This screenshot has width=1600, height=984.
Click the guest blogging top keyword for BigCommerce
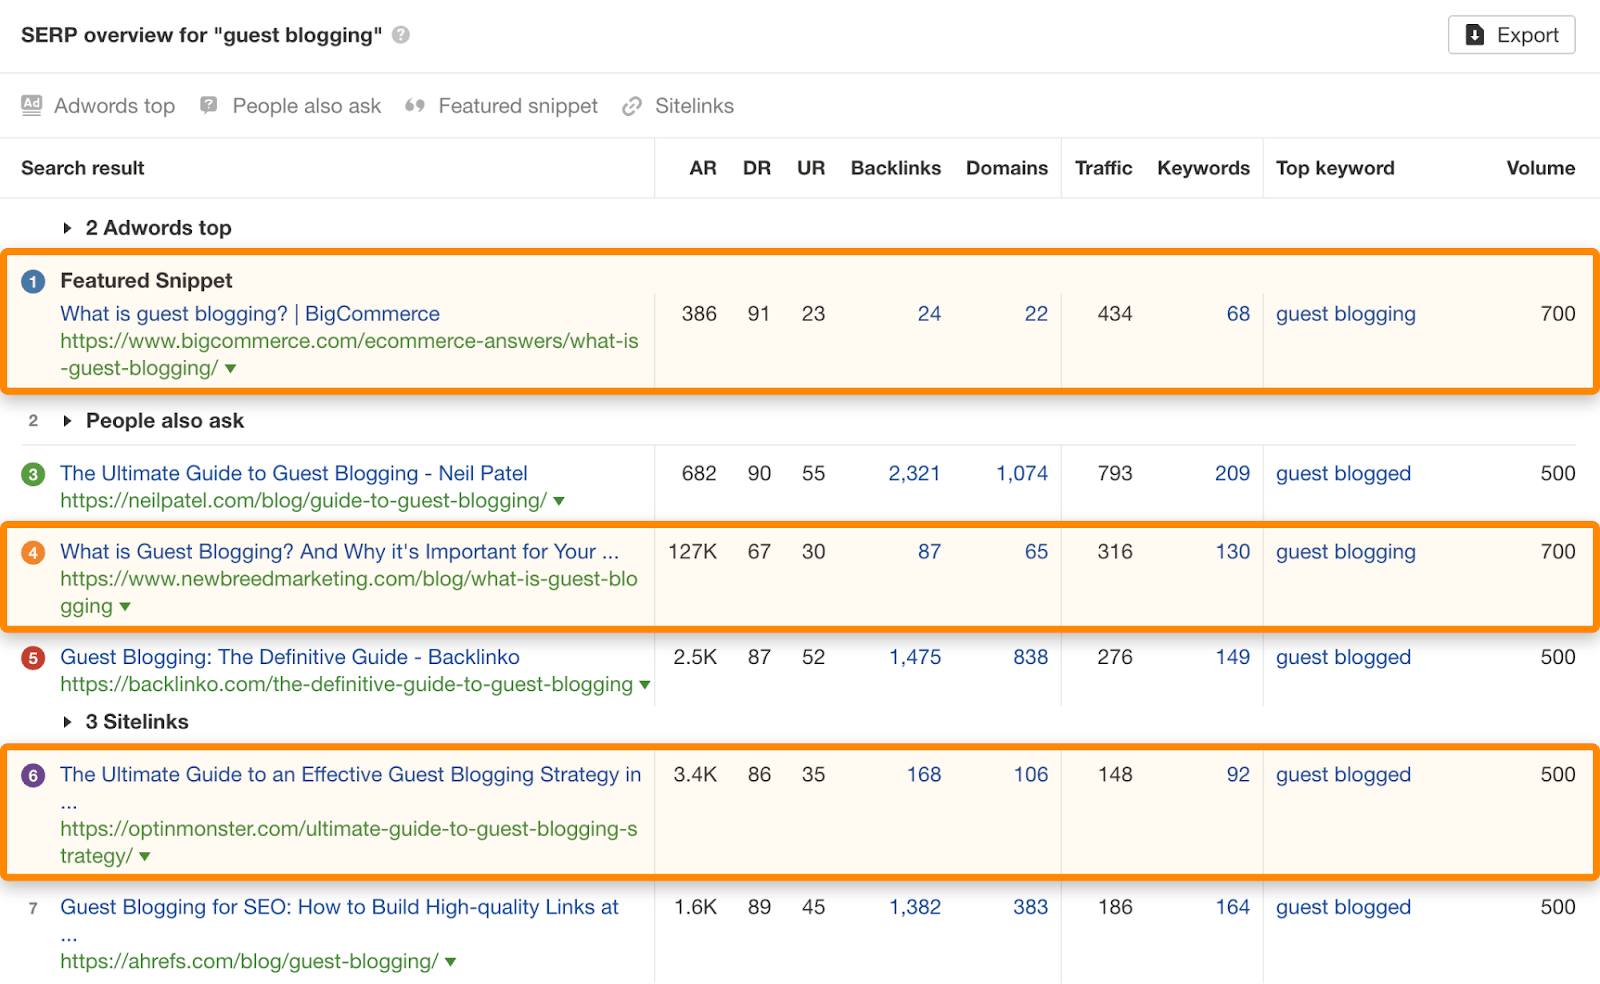tap(1345, 313)
